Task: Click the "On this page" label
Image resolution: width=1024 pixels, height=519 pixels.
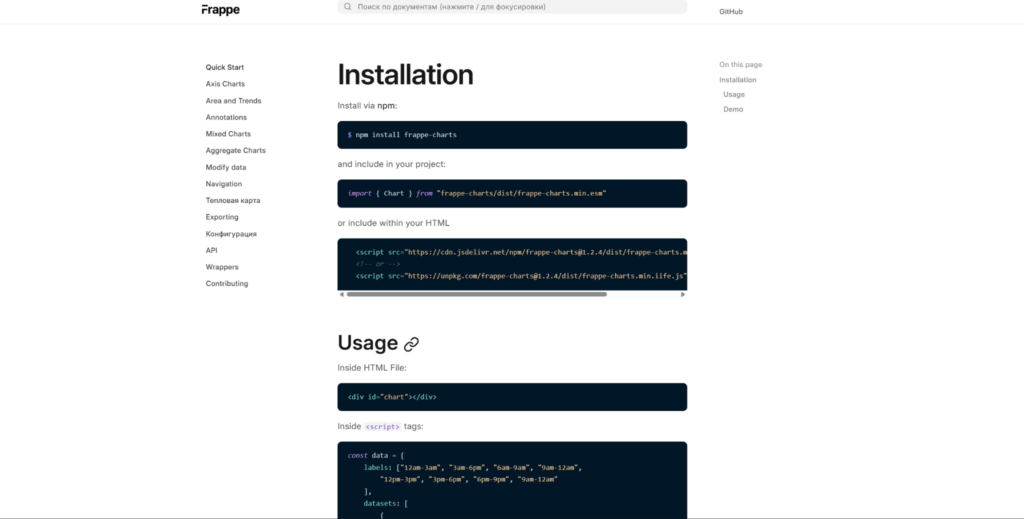Action: point(741,65)
